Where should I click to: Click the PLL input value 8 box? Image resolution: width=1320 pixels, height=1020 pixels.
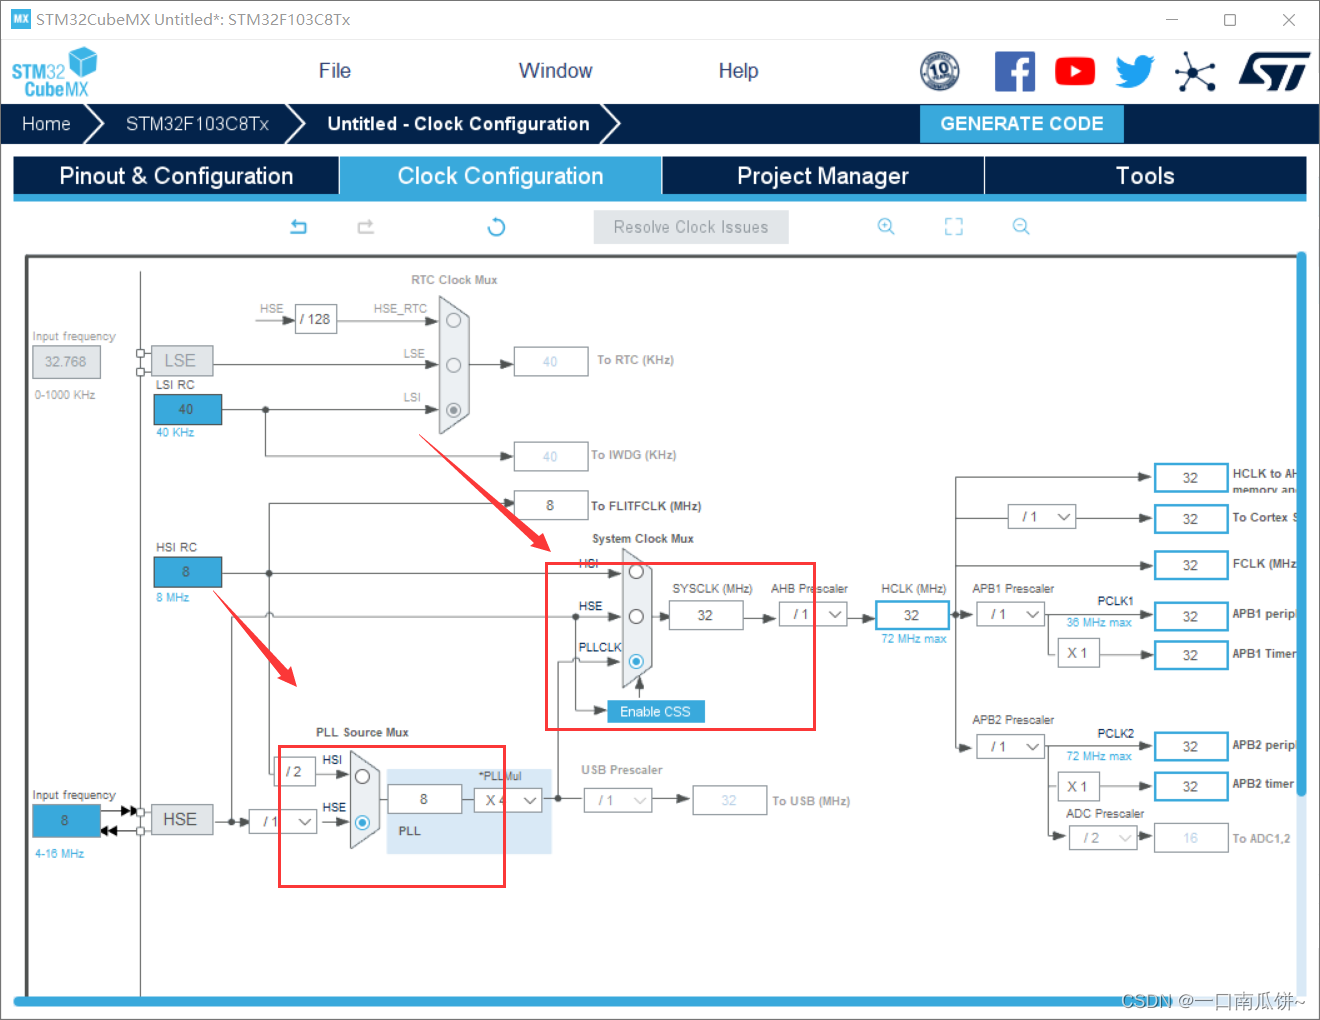click(425, 799)
